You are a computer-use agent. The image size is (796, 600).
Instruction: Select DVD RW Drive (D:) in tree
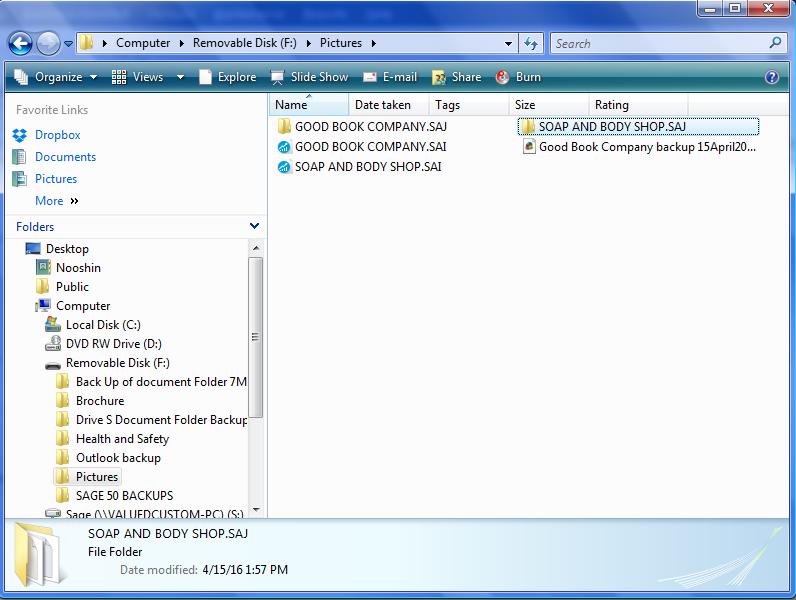(x=113, y=344)
